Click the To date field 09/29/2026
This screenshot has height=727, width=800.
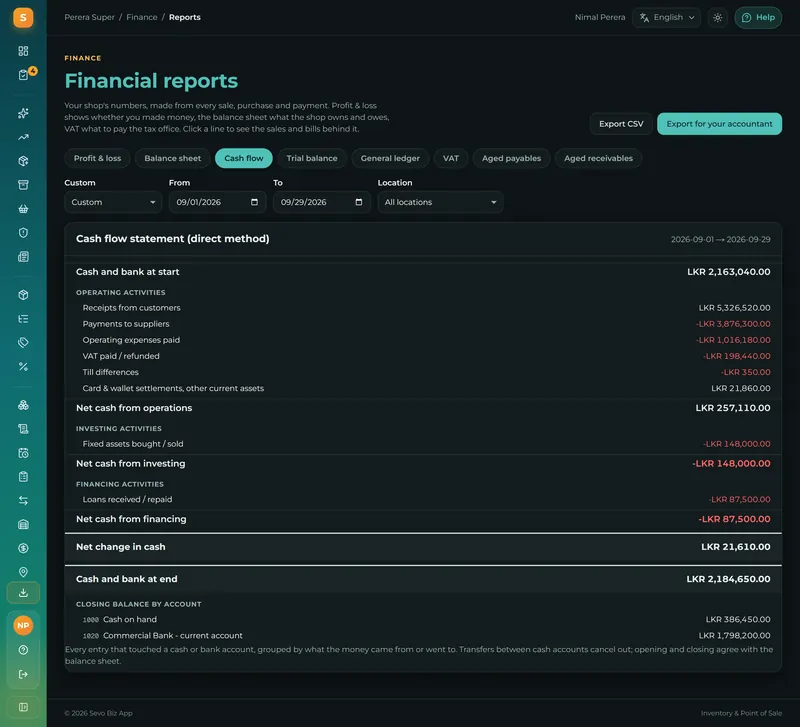point(321,202)
